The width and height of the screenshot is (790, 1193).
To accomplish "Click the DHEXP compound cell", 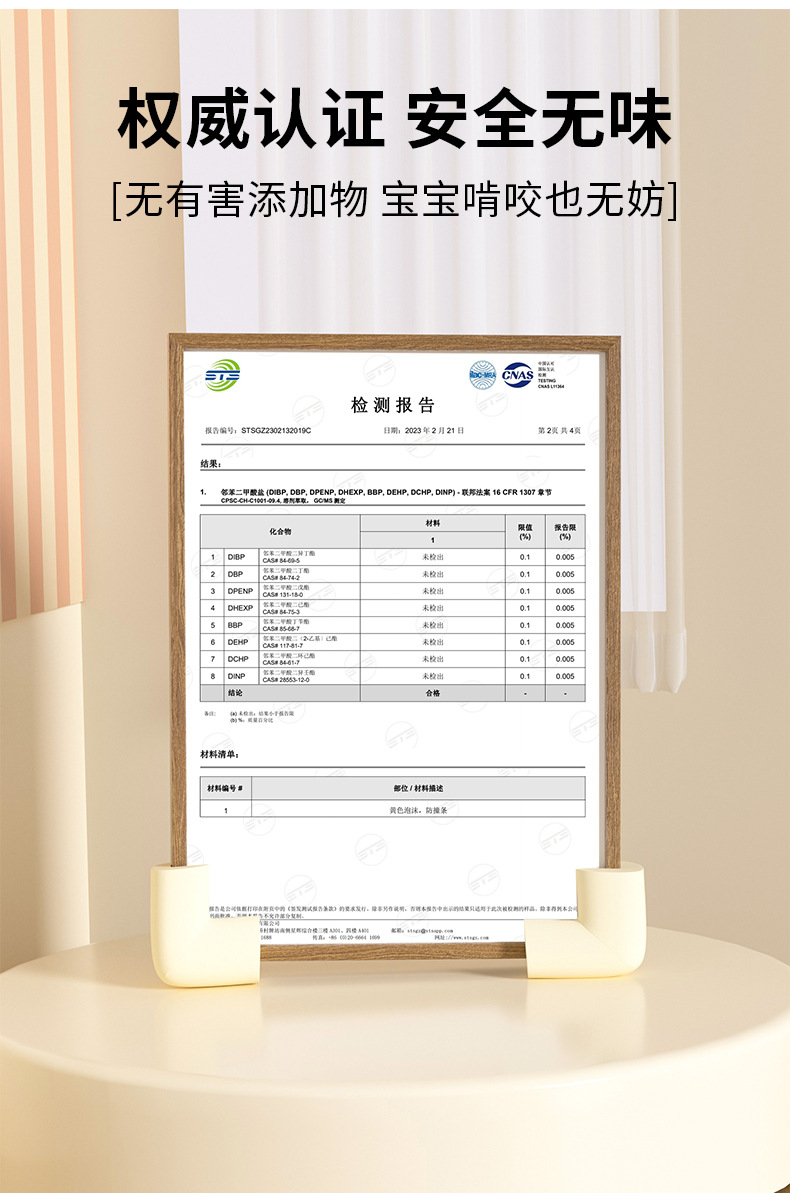I will [x=240, y=608].
